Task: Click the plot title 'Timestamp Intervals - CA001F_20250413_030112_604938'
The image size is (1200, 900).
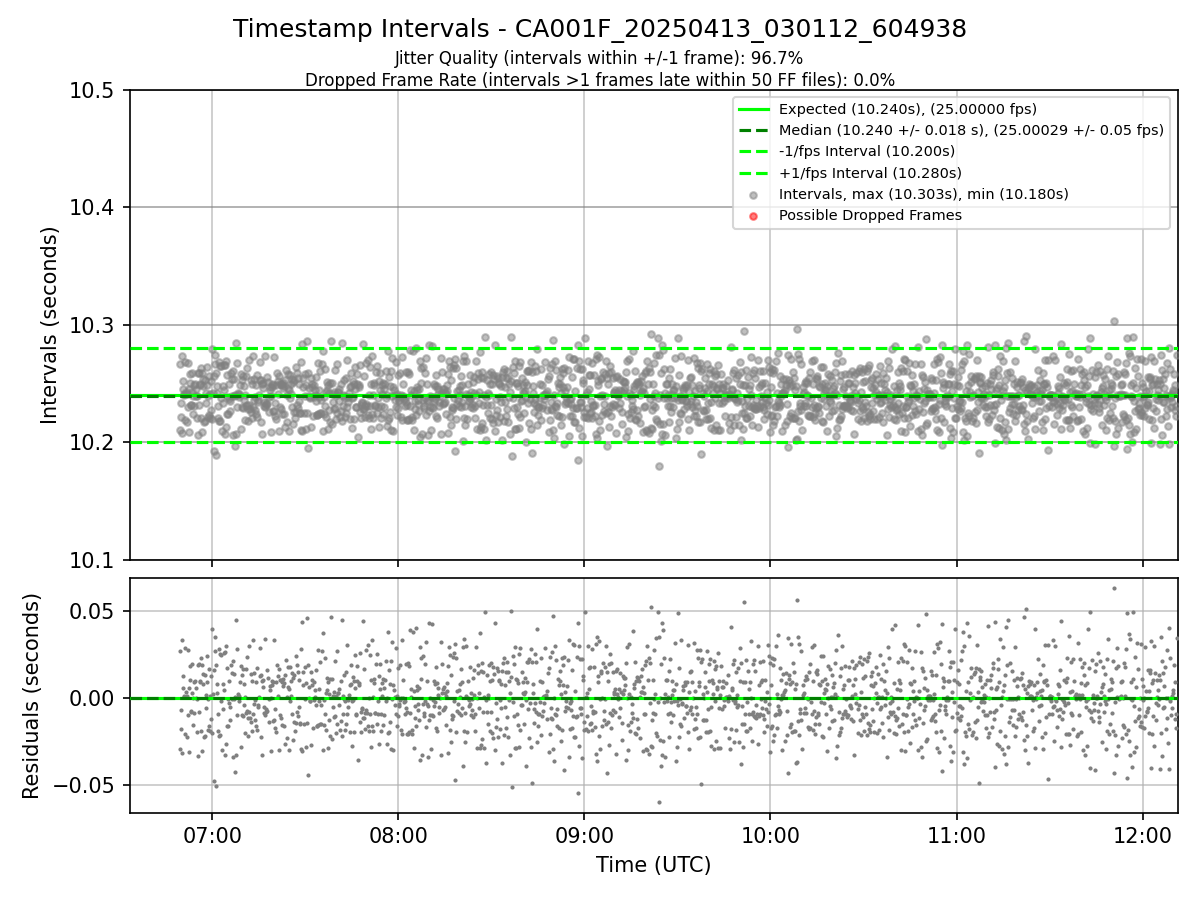Action: [600, 29]
